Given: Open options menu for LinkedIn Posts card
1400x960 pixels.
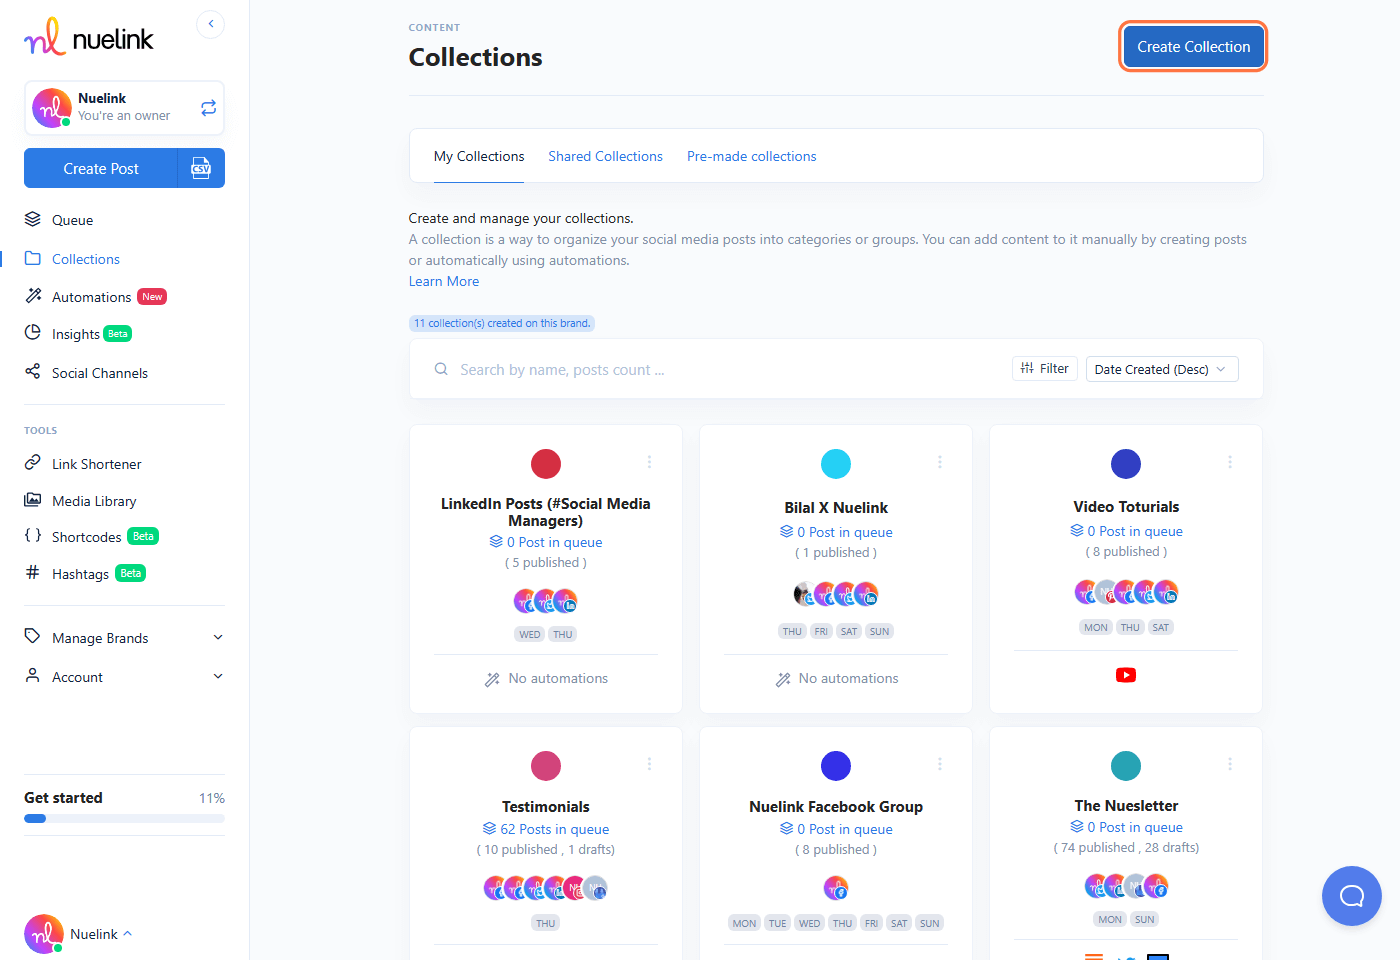Looking at the screenshot, I should 649,462.
